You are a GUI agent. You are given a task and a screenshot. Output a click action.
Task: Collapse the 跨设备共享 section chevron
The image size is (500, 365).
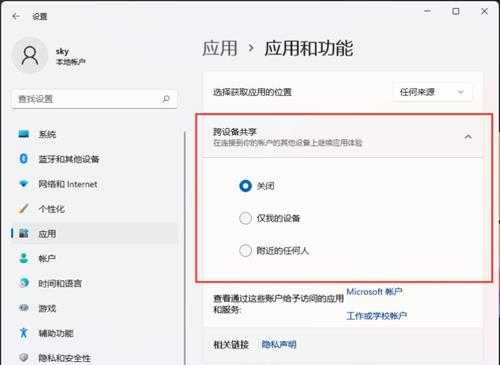pyautogui.click(x=468, y=137)
